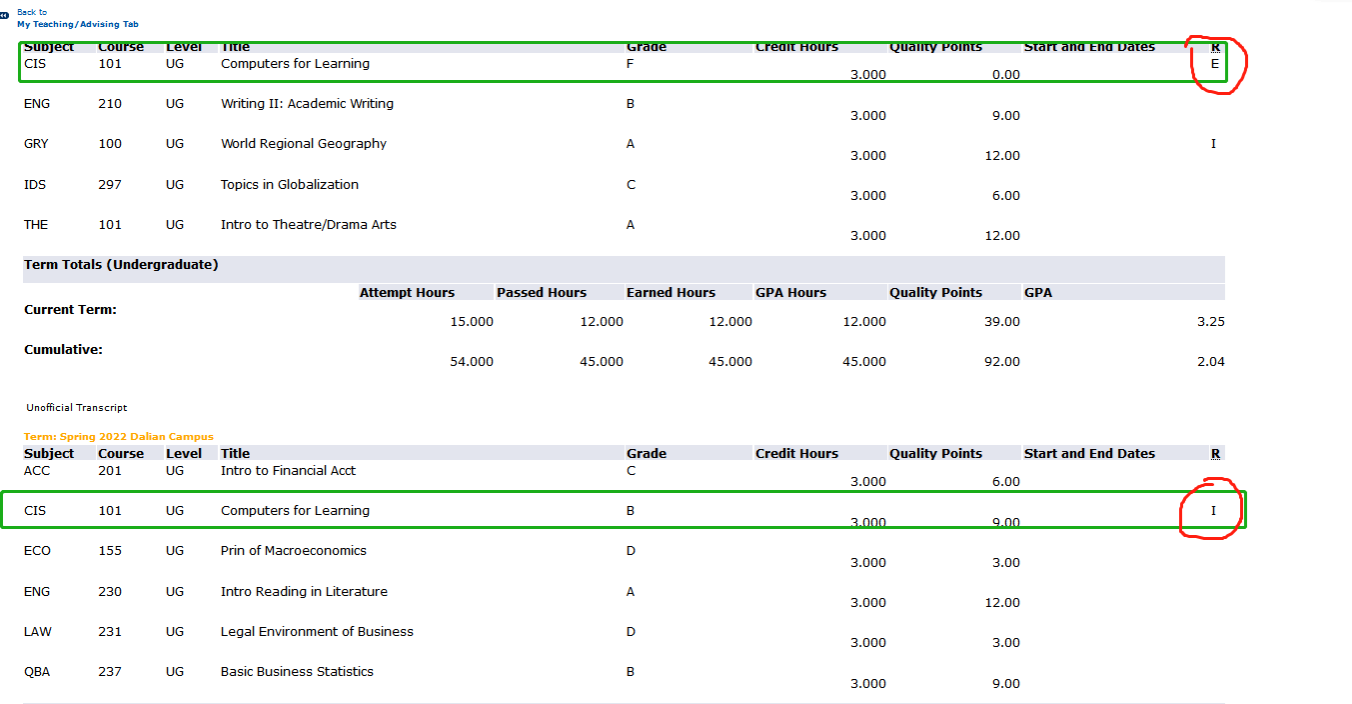
Task: Click the cumulative GPA value 2.04
Action: (x=1210, y=362)
